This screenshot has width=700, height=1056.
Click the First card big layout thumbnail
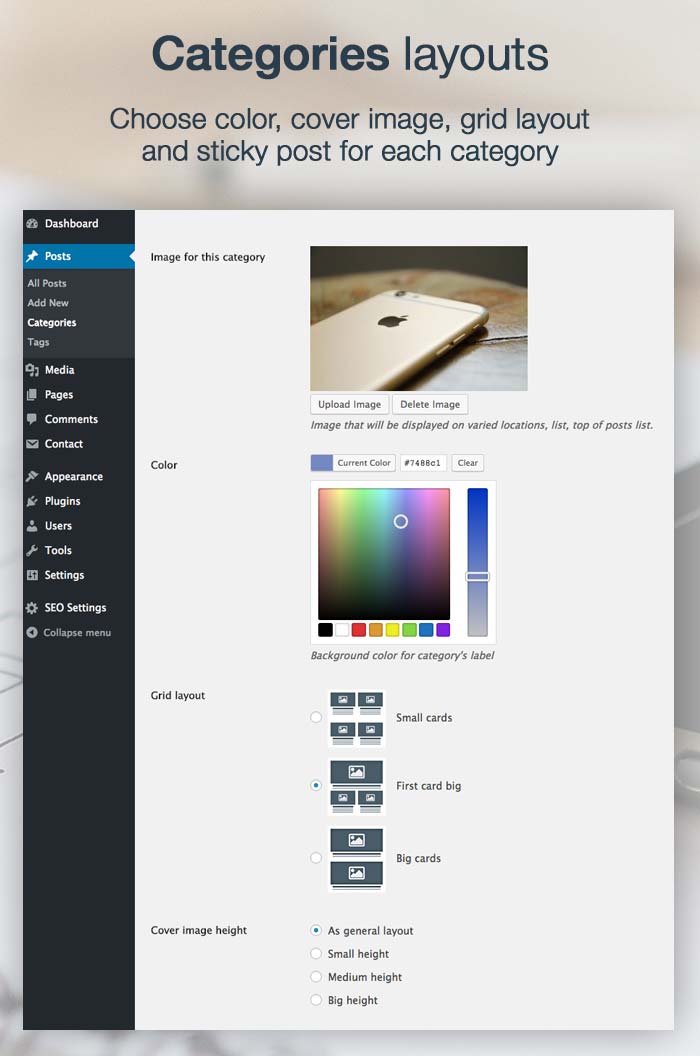(356, 786)
